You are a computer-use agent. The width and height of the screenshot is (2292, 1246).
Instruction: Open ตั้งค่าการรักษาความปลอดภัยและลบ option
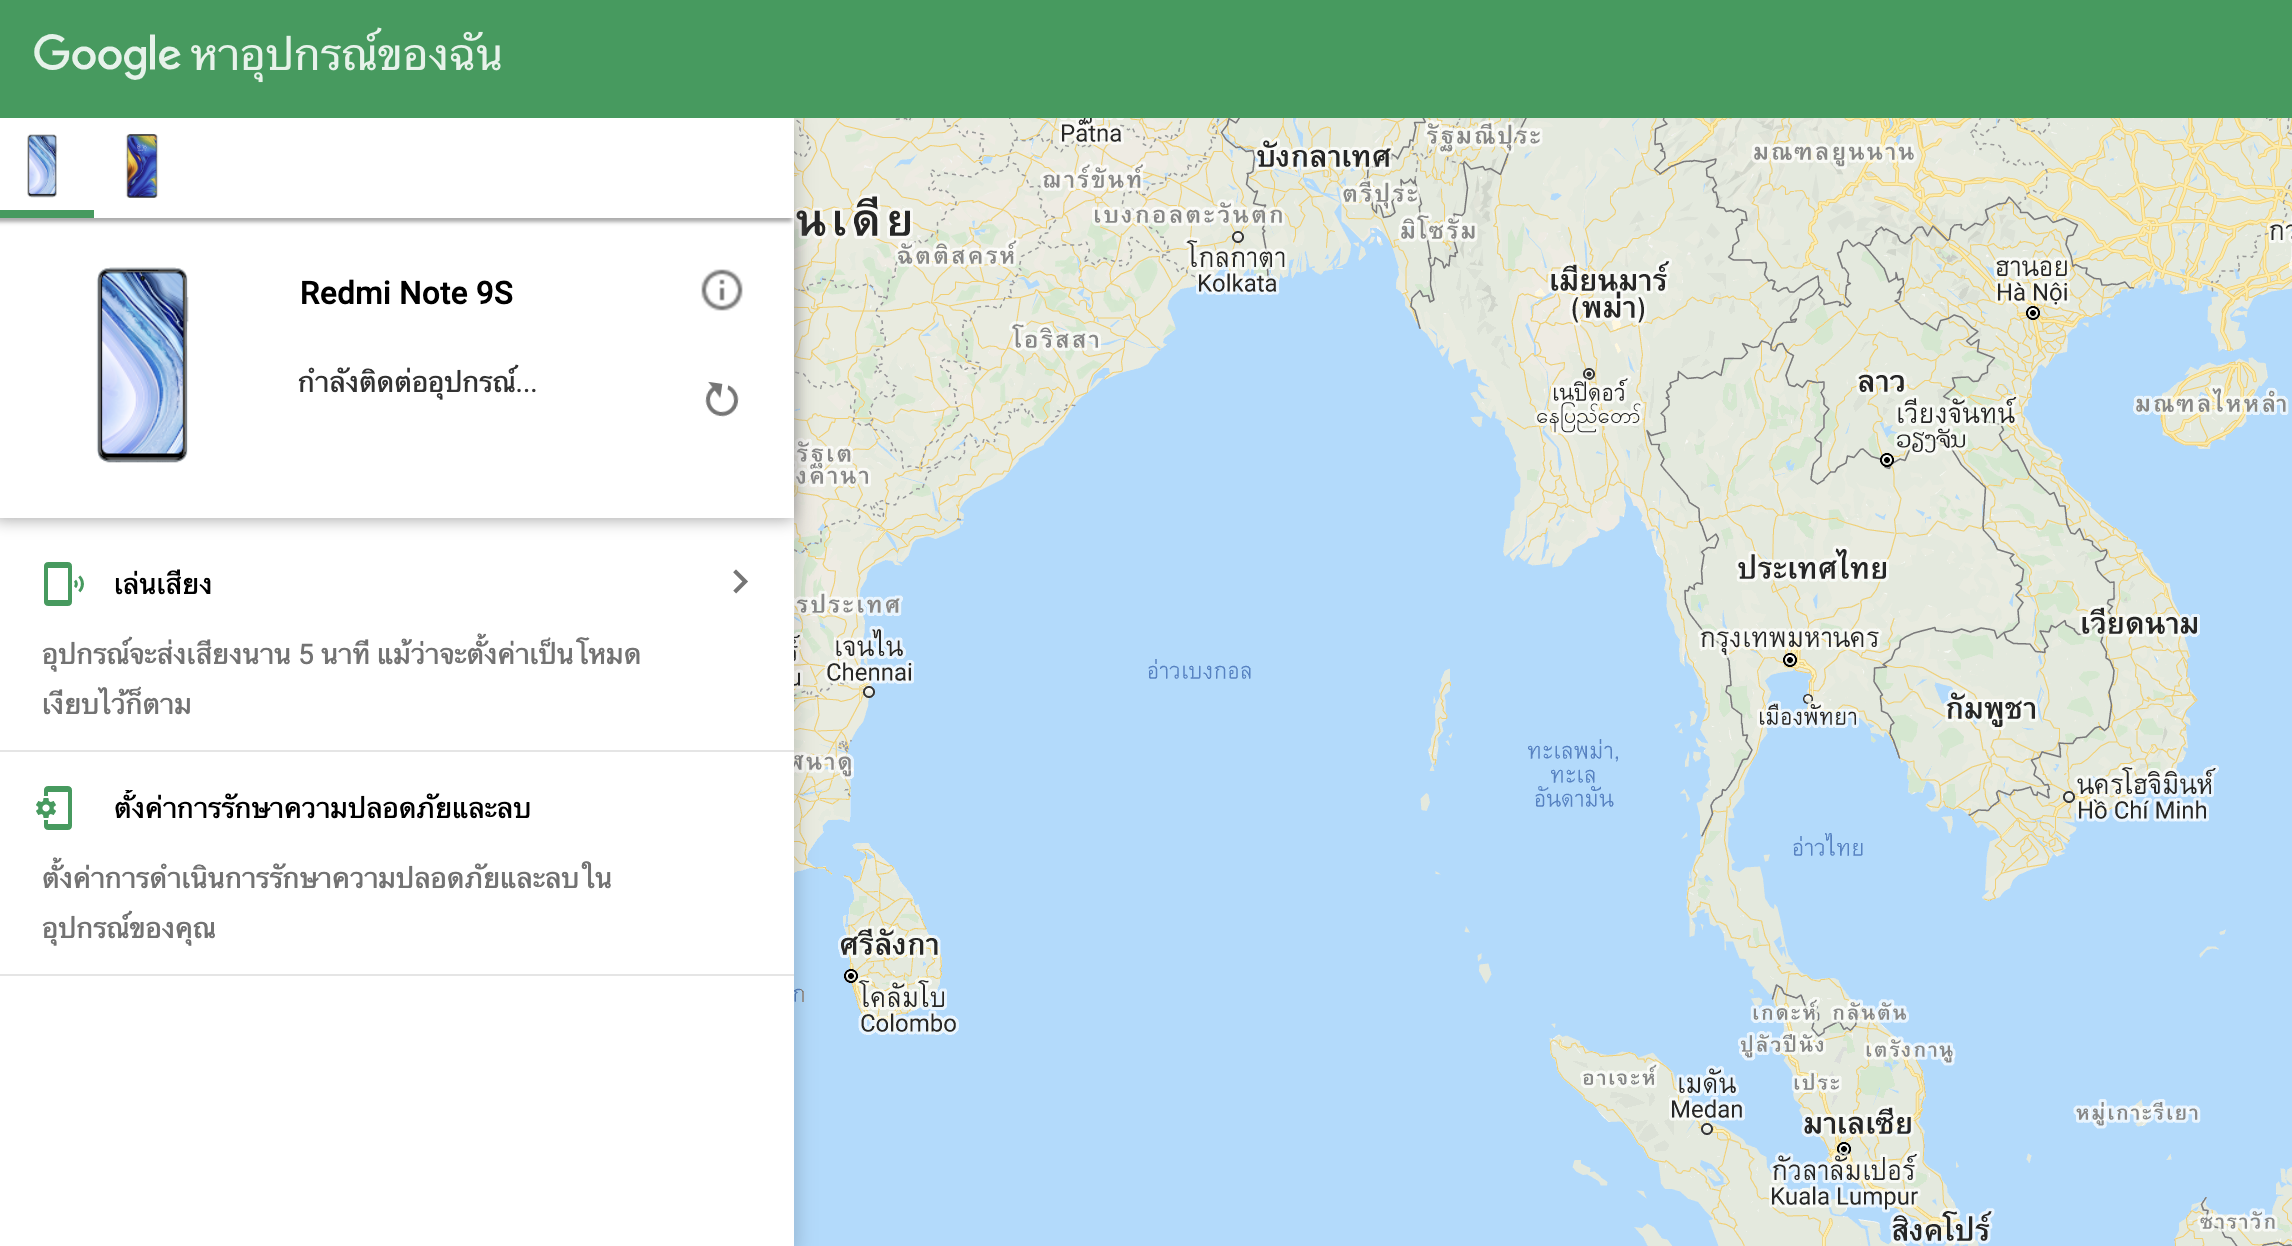coord(322,808)
